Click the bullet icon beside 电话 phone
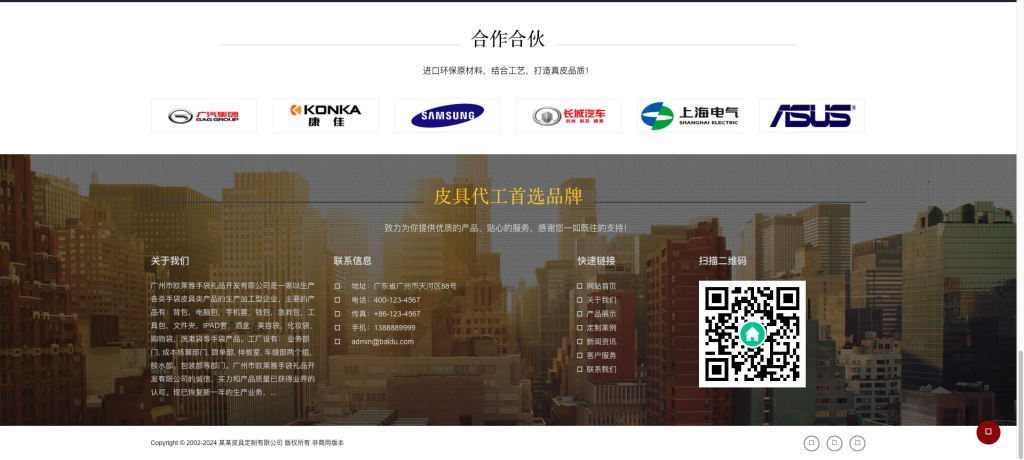Screen dimensions: 1024x460 (x=338, y=300)
